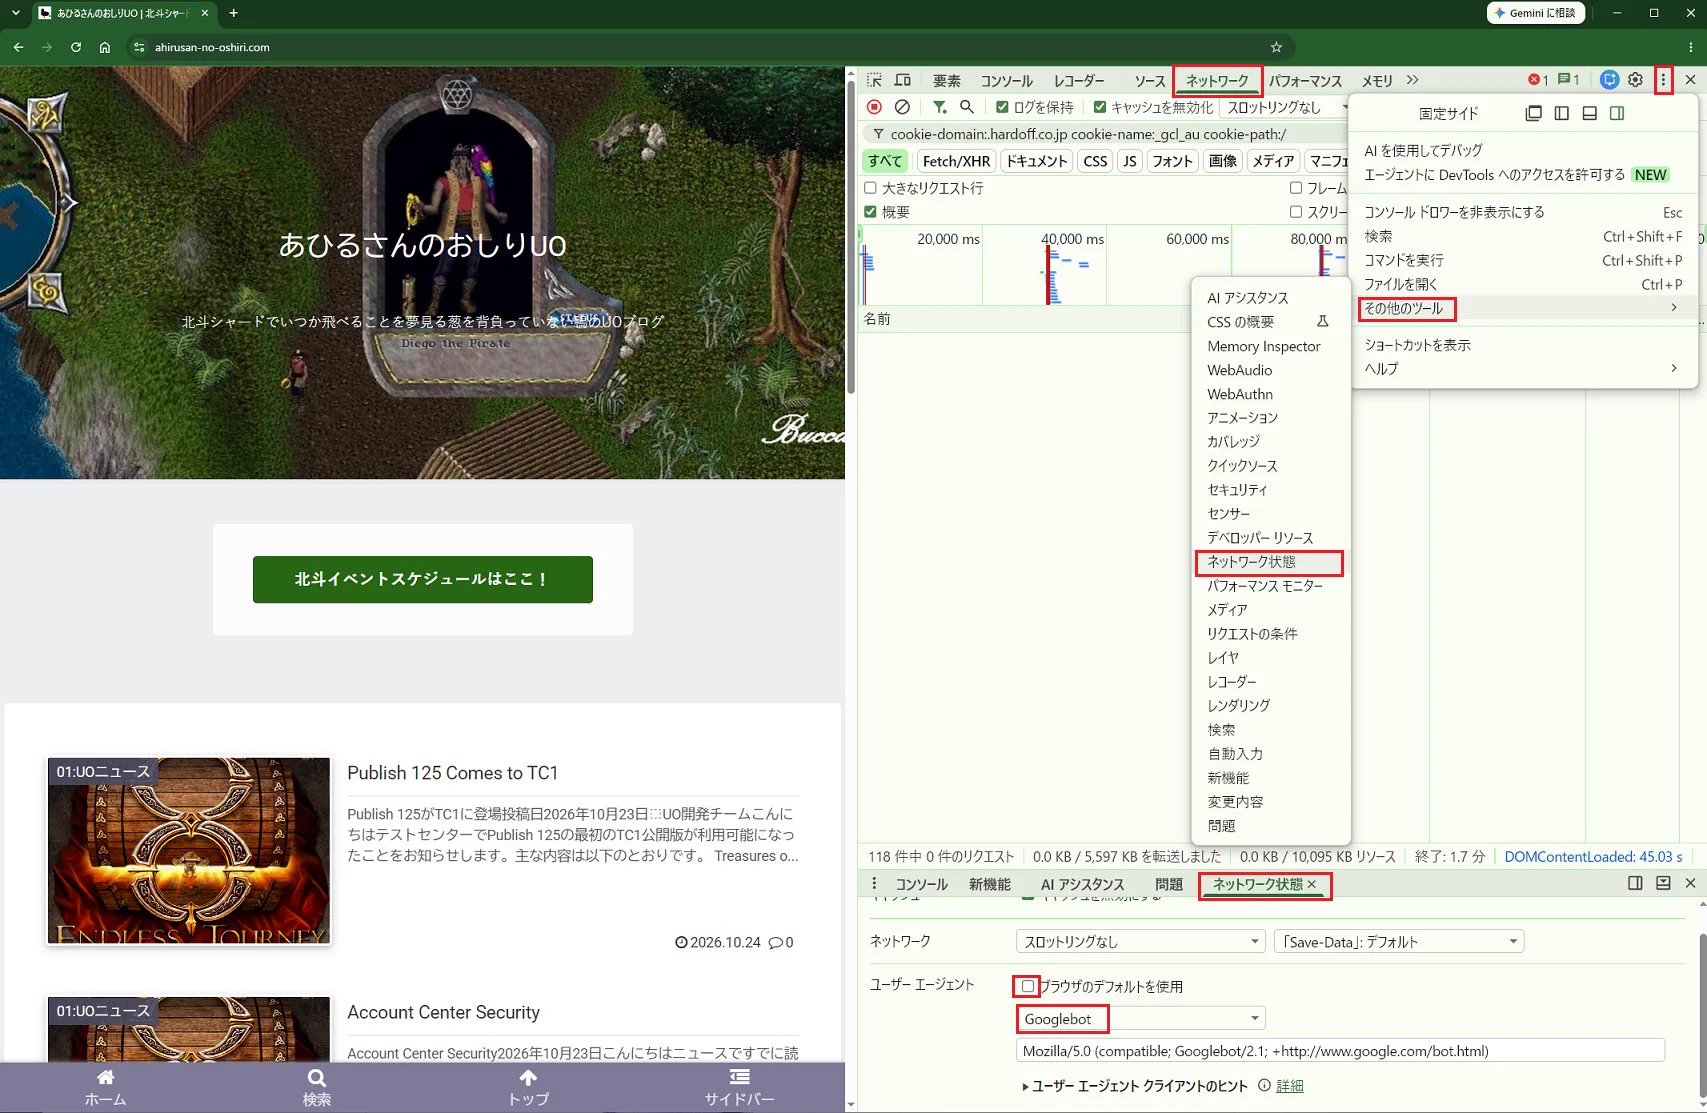Toggle キャッシュを無効化 checkbox
1707x1113 pixels.
pos(1100,107)
